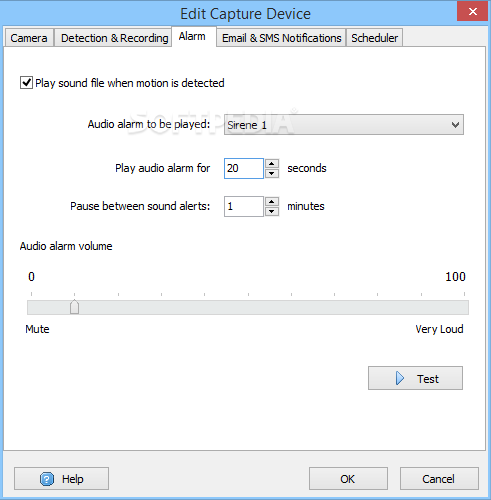
Task: Switch to the Camera tab
Action: click(x=29, y=38)
